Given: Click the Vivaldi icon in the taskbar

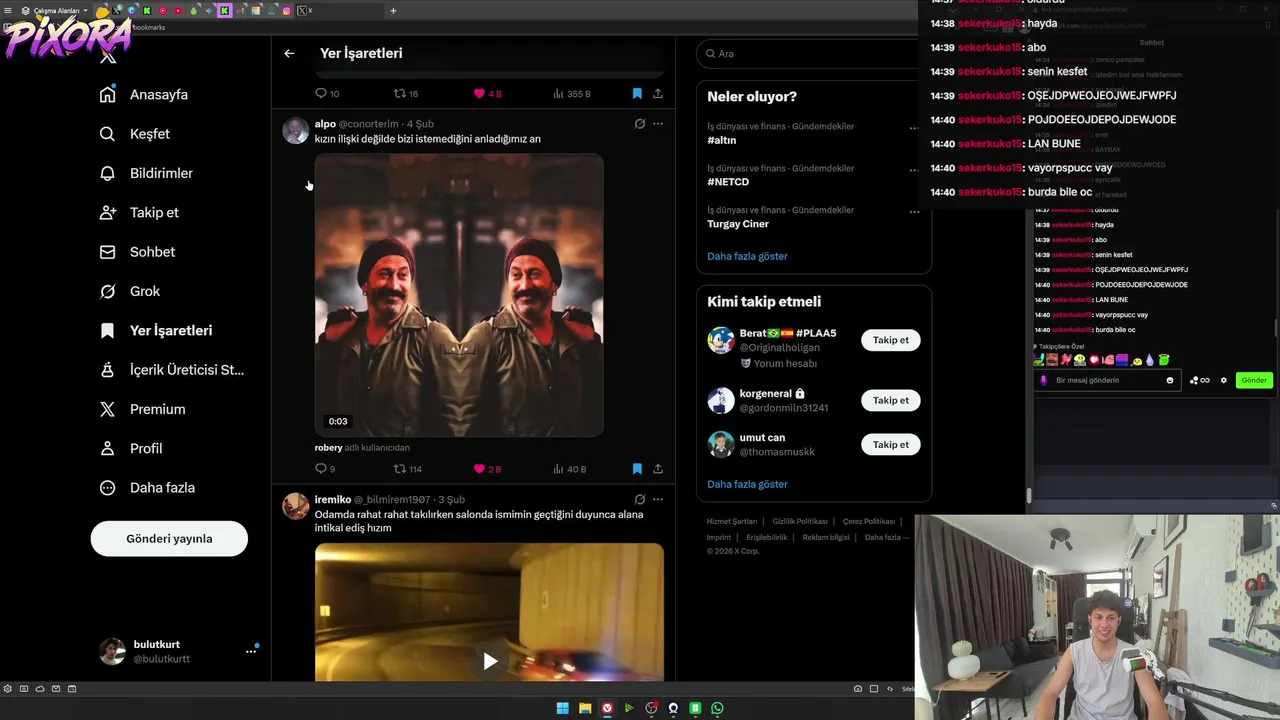Looking at the screenshot, I should coord(606,708).
